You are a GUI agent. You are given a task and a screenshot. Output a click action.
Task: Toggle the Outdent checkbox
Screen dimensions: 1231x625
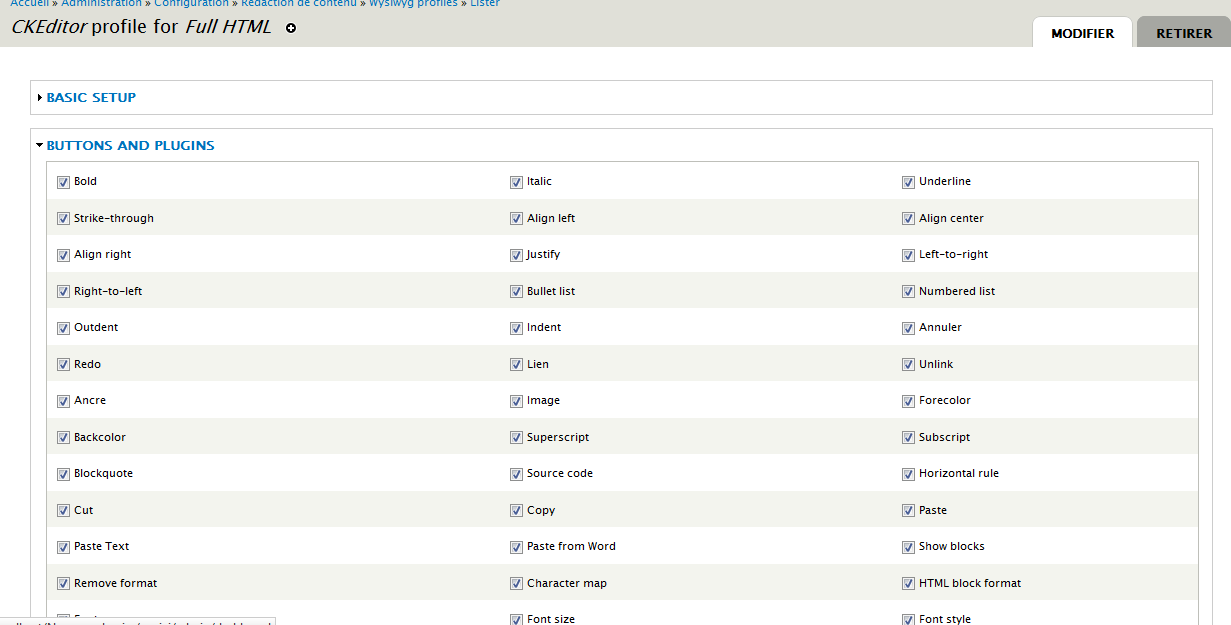[x=63, y=328]
